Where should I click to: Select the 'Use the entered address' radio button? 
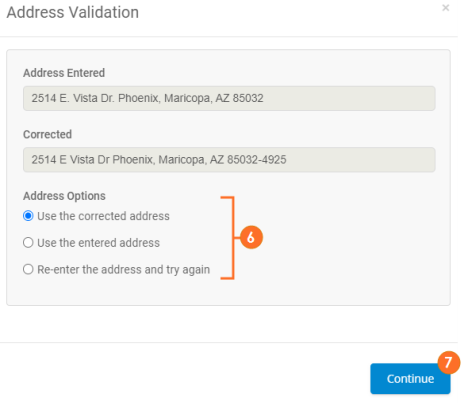[x=28, y=243]
